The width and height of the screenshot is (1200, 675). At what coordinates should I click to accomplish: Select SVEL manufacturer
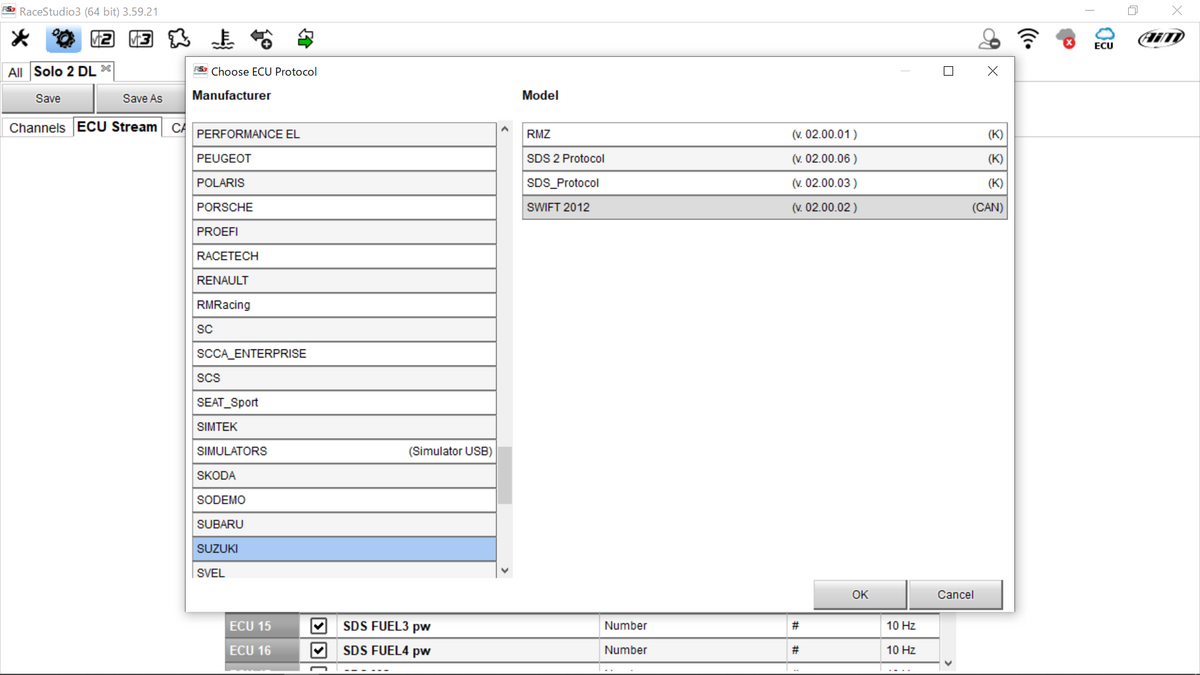pyautogui.click(x=344, y=570)
